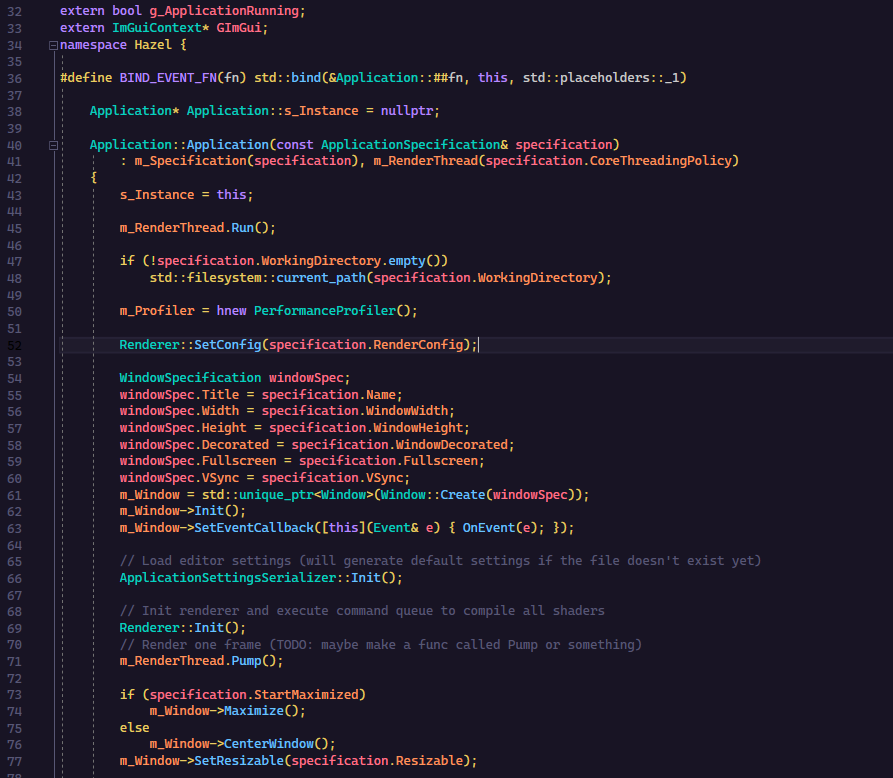Image resolution: width=893 pixels, height=778 pixels.
Task: Collapse the Application constructor fold marker
Action: tap(53, 145)
